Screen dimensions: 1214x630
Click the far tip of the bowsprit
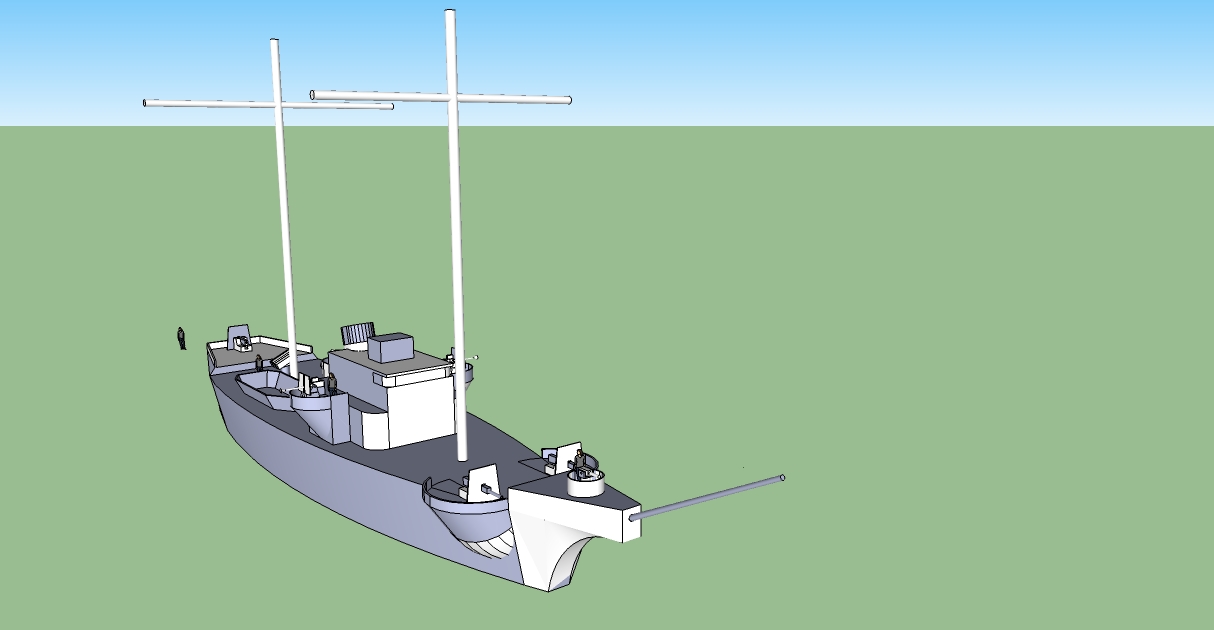click(x=781, y=478)
